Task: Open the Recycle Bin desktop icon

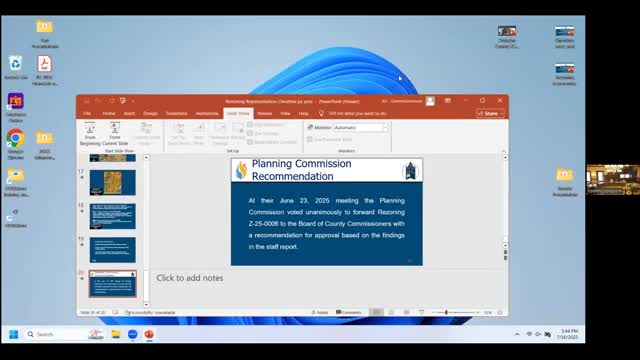Action: [16, 67]
